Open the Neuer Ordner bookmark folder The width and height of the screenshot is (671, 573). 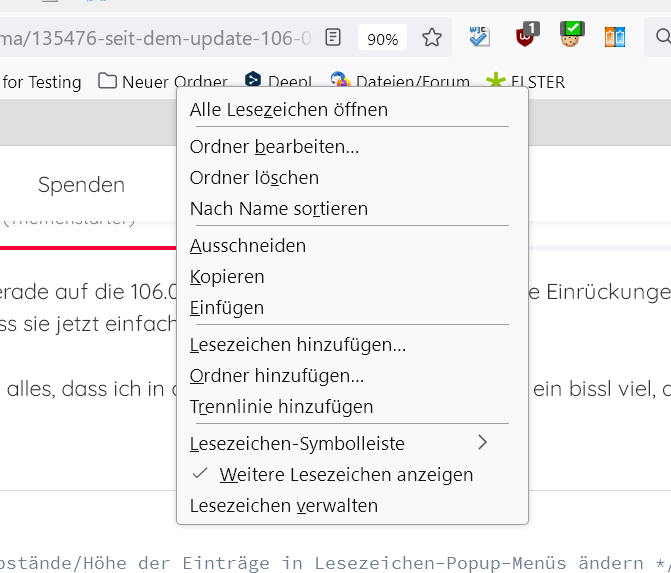[163, 82]
